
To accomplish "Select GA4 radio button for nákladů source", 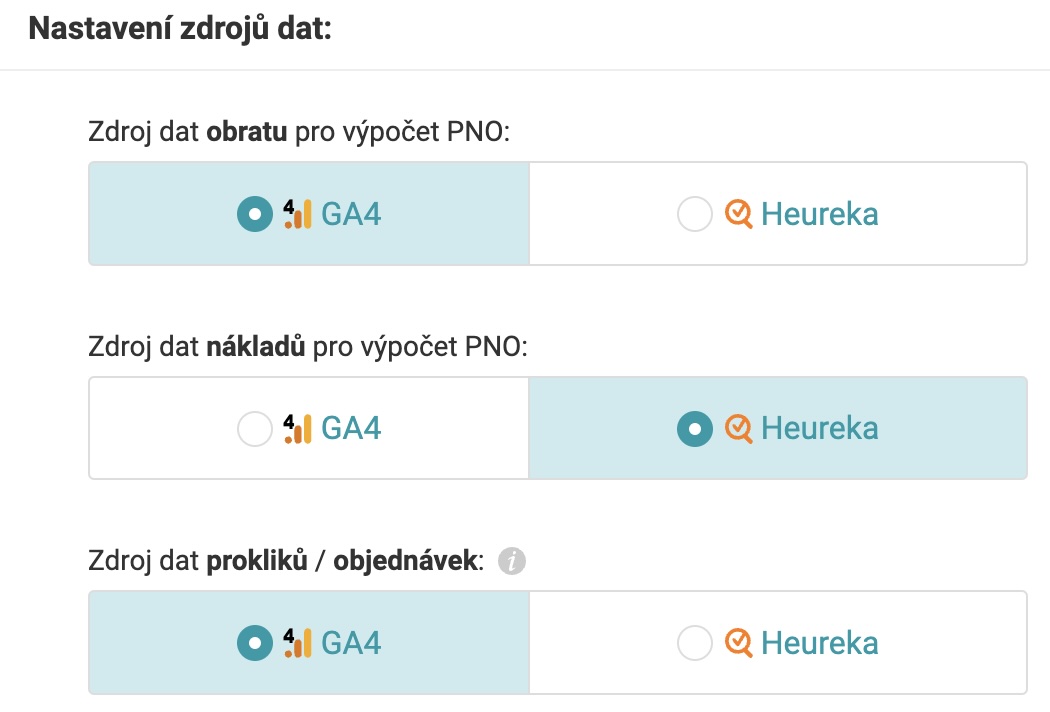I will click(x=254, y=429).
